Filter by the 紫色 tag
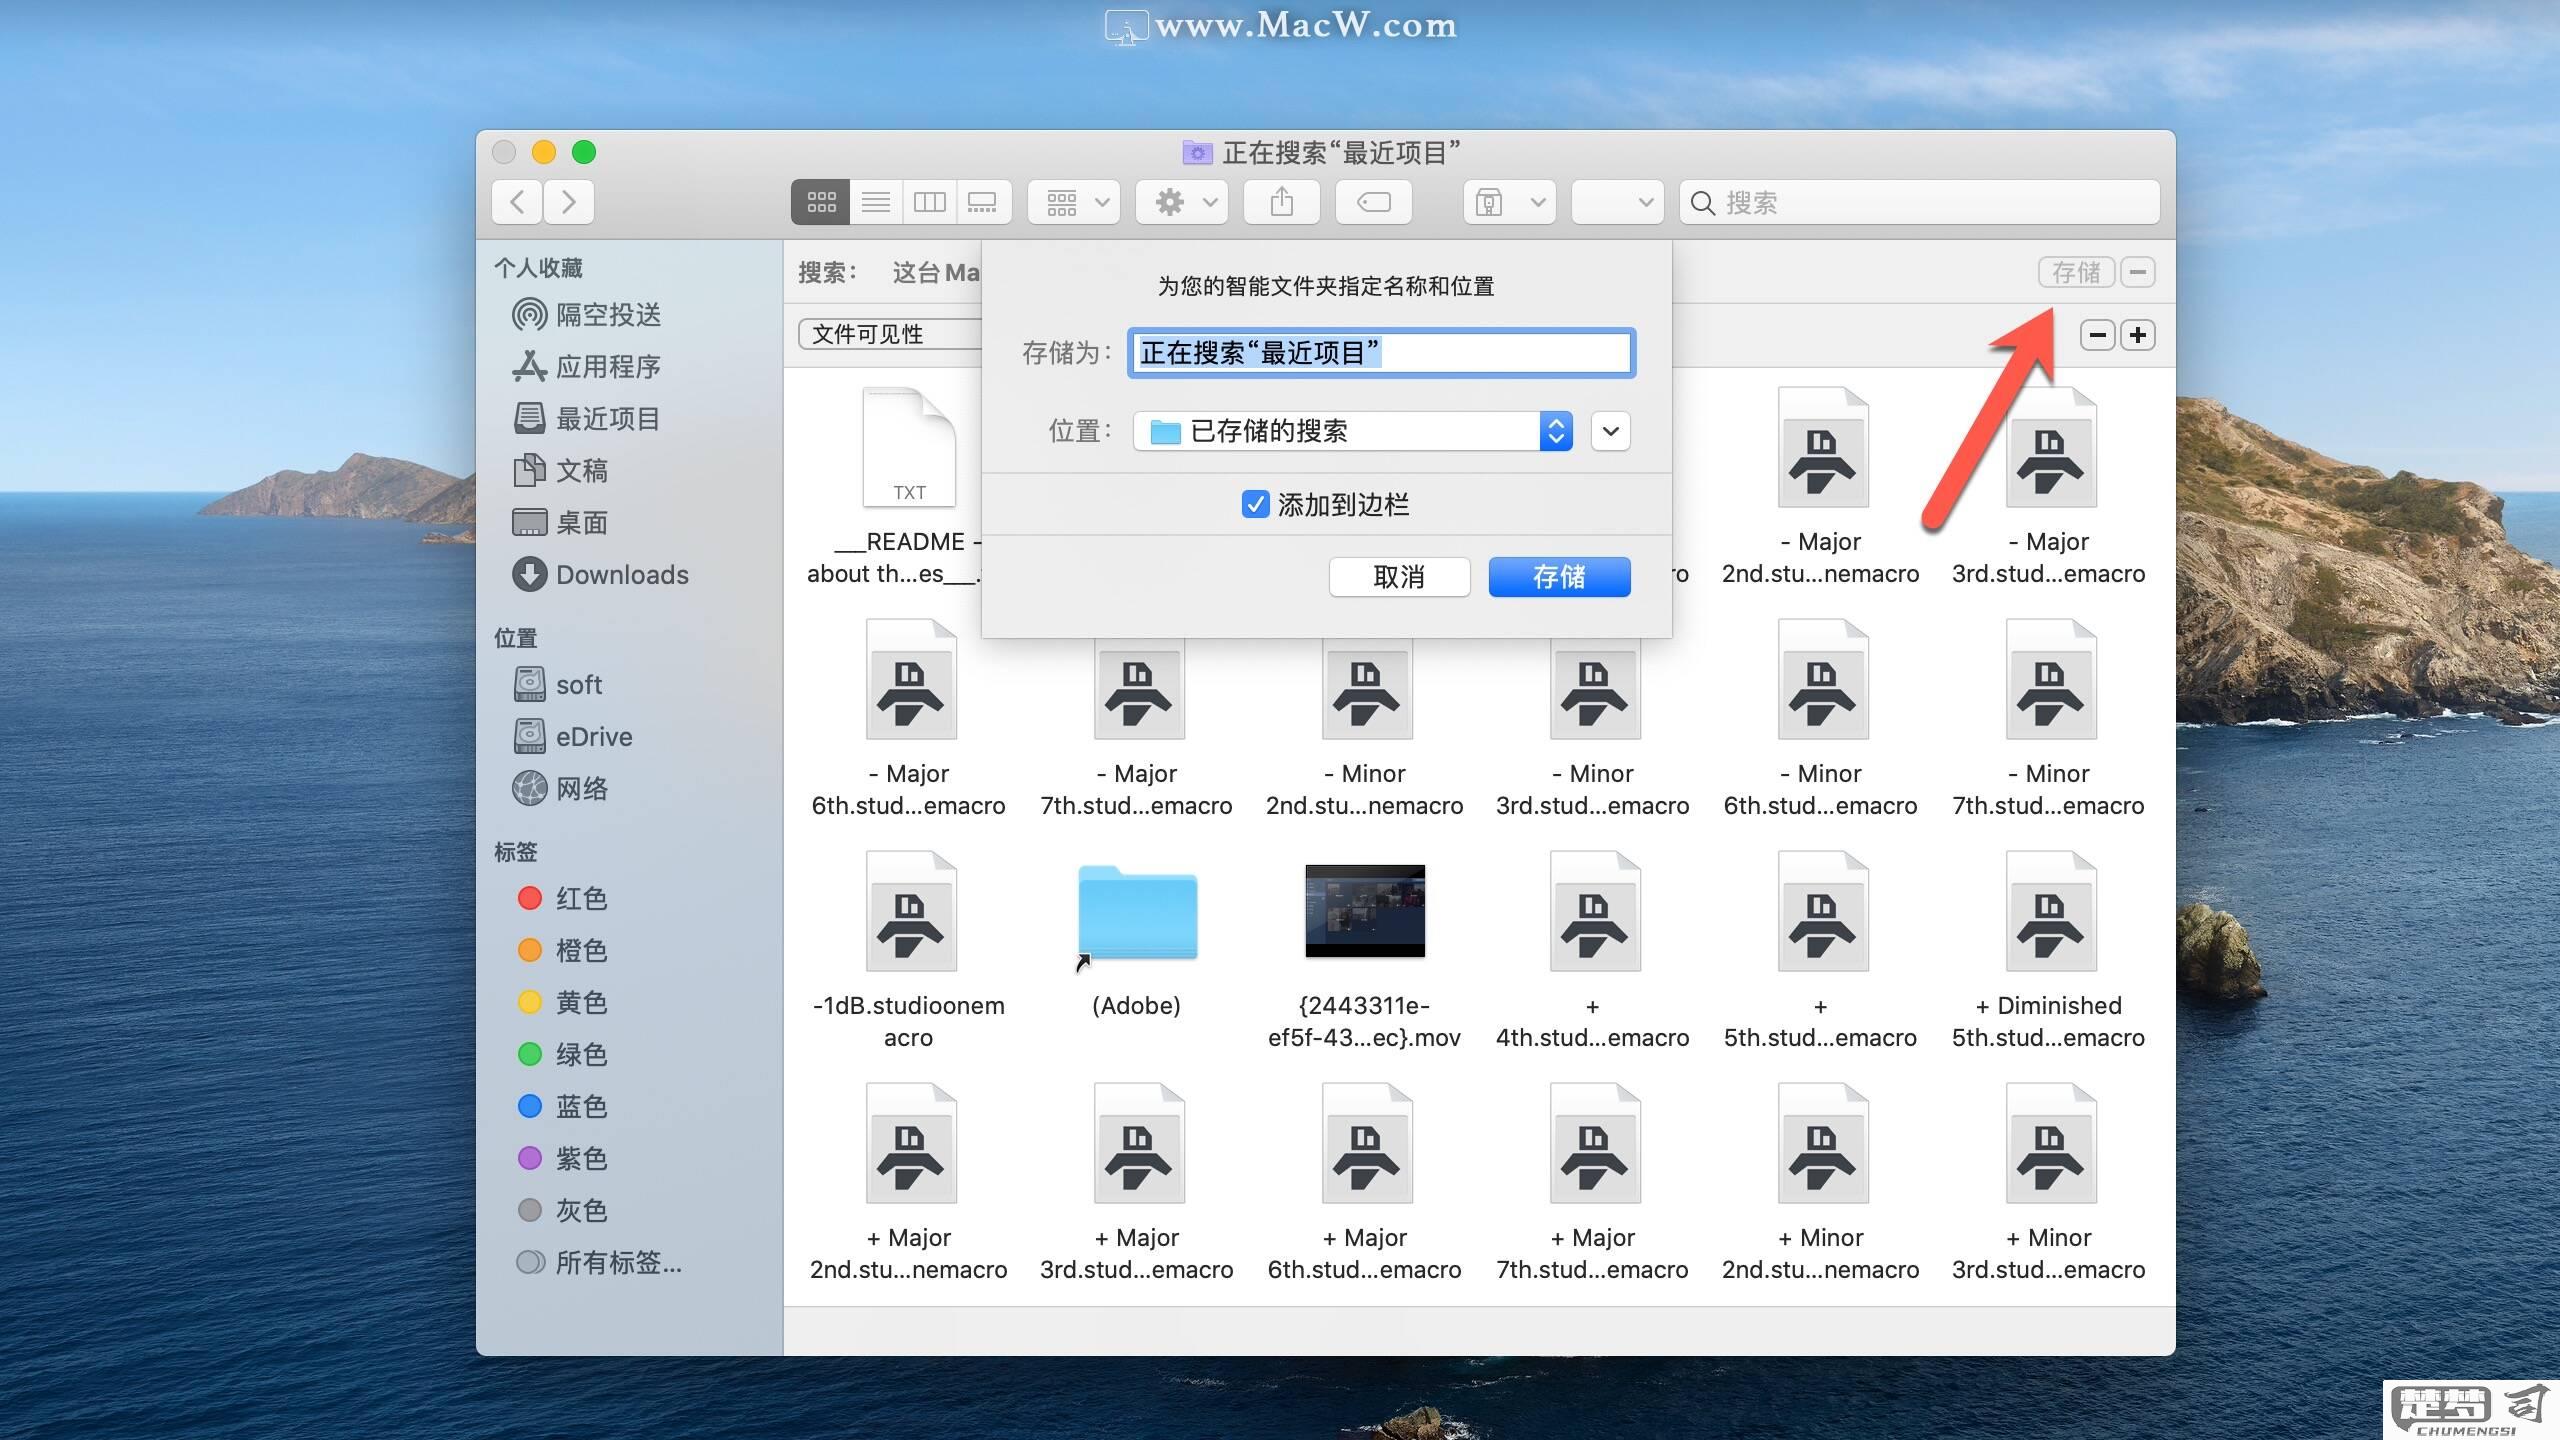2560x1440 pixels. (x=562, y=1159)
